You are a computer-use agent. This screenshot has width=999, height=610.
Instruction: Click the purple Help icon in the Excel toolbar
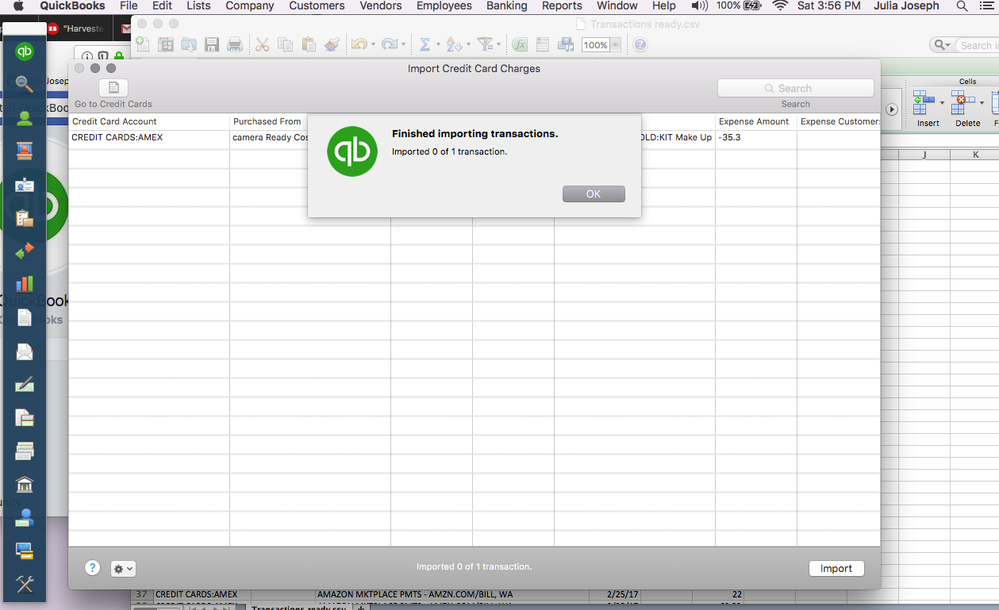[x=640, y=45]
